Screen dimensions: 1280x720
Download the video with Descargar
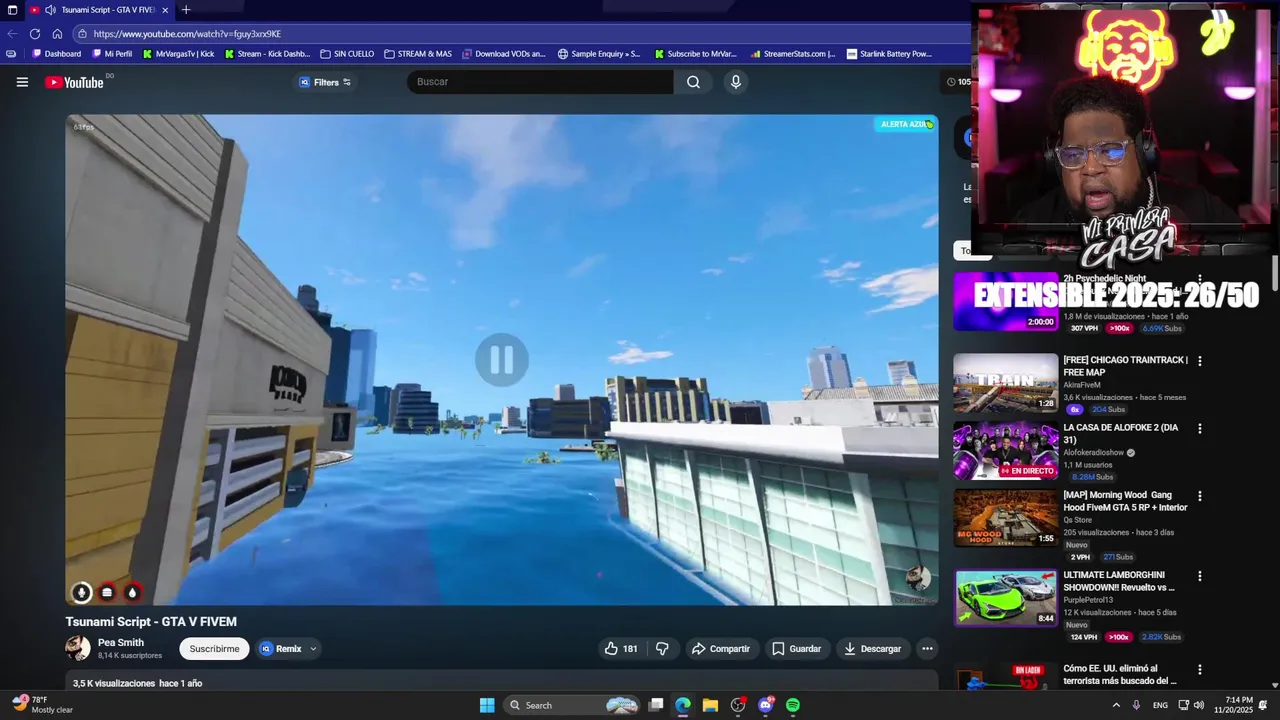pyautogui.click(x=873, y=649)
